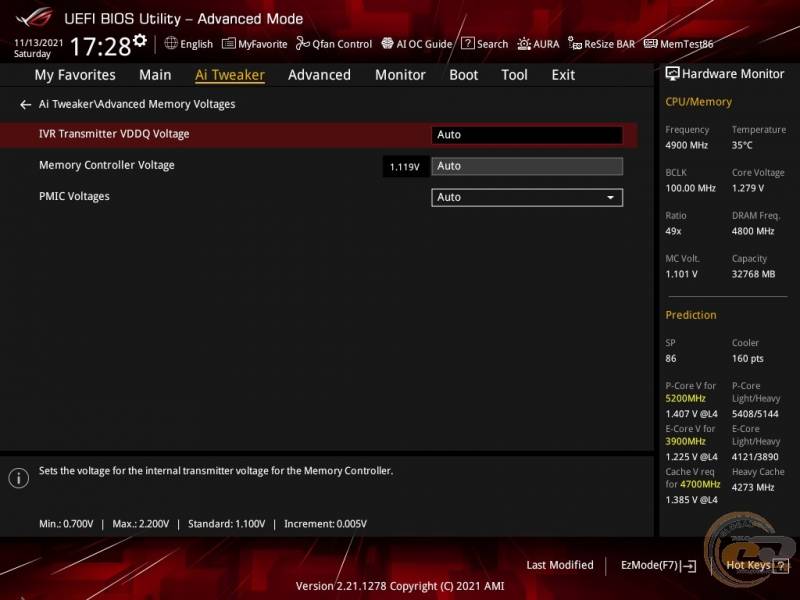
Task: Open the Hot Keys help
Action: click(x=758, y=565)
